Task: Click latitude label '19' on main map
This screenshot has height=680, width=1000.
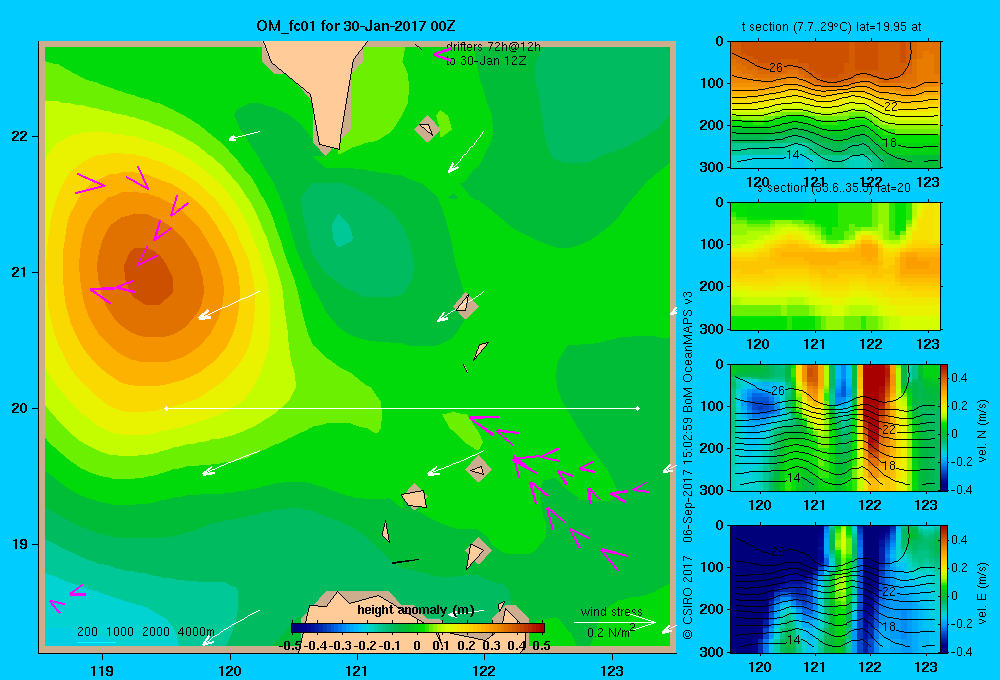Action: (x=19, y=544)
